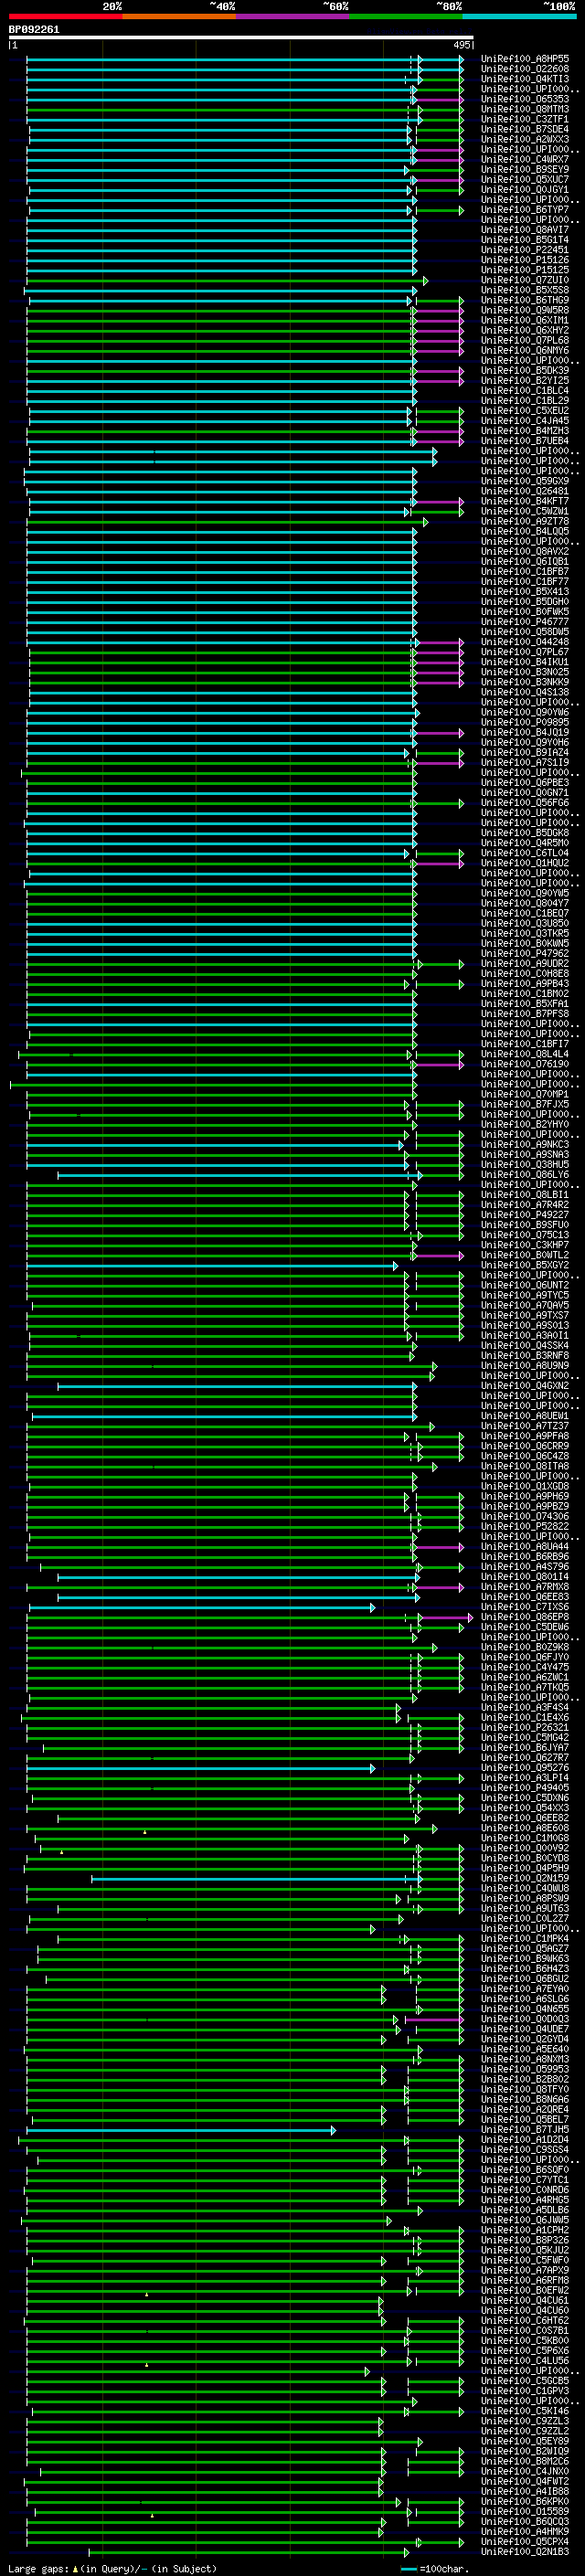Open hit UniRef100_C3ZTF1
Image resolution: width=585 pixels, height=2576 pixels.
tap(525, 119)
